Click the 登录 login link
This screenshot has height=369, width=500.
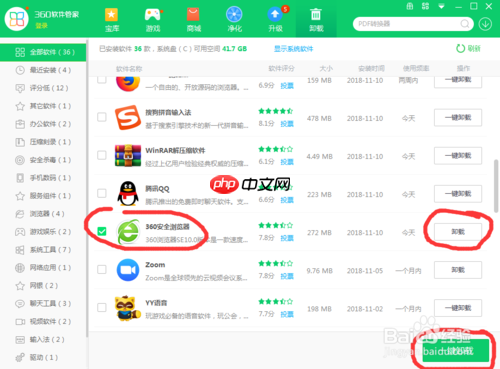point(42,26)
